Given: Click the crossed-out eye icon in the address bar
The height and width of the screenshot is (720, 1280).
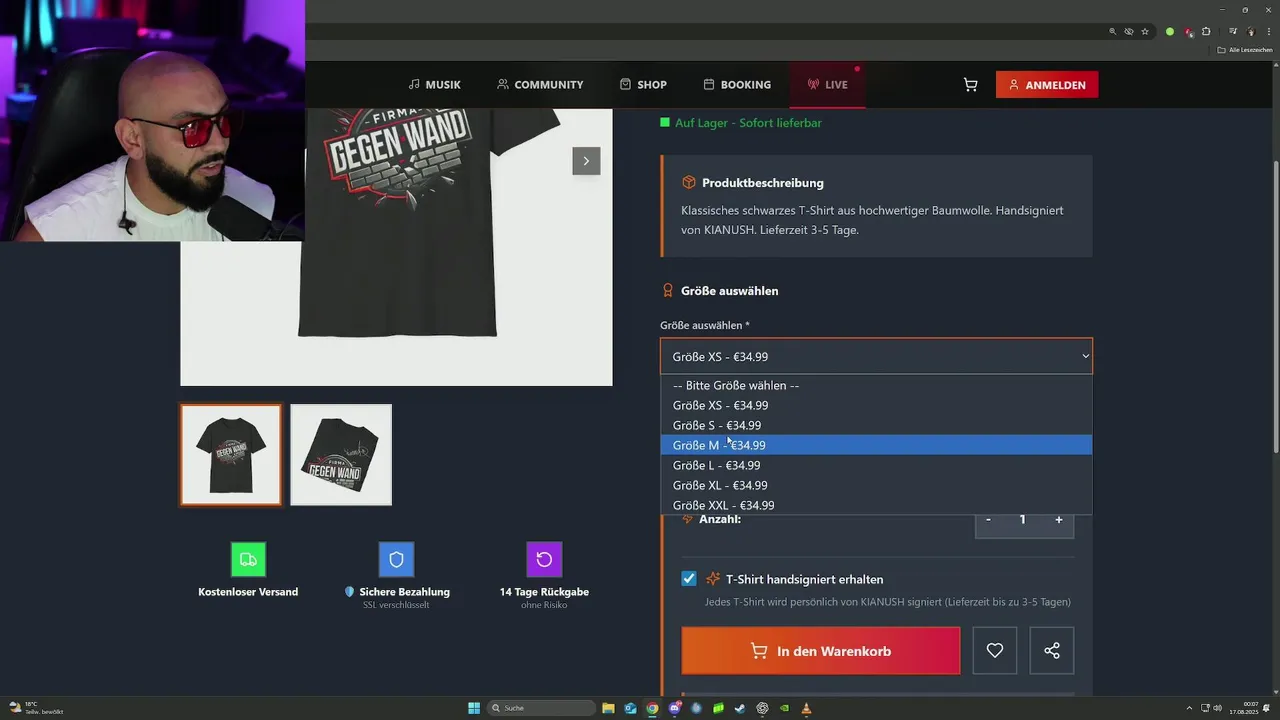Looking at the screenshot, I should pos(1128,32).
